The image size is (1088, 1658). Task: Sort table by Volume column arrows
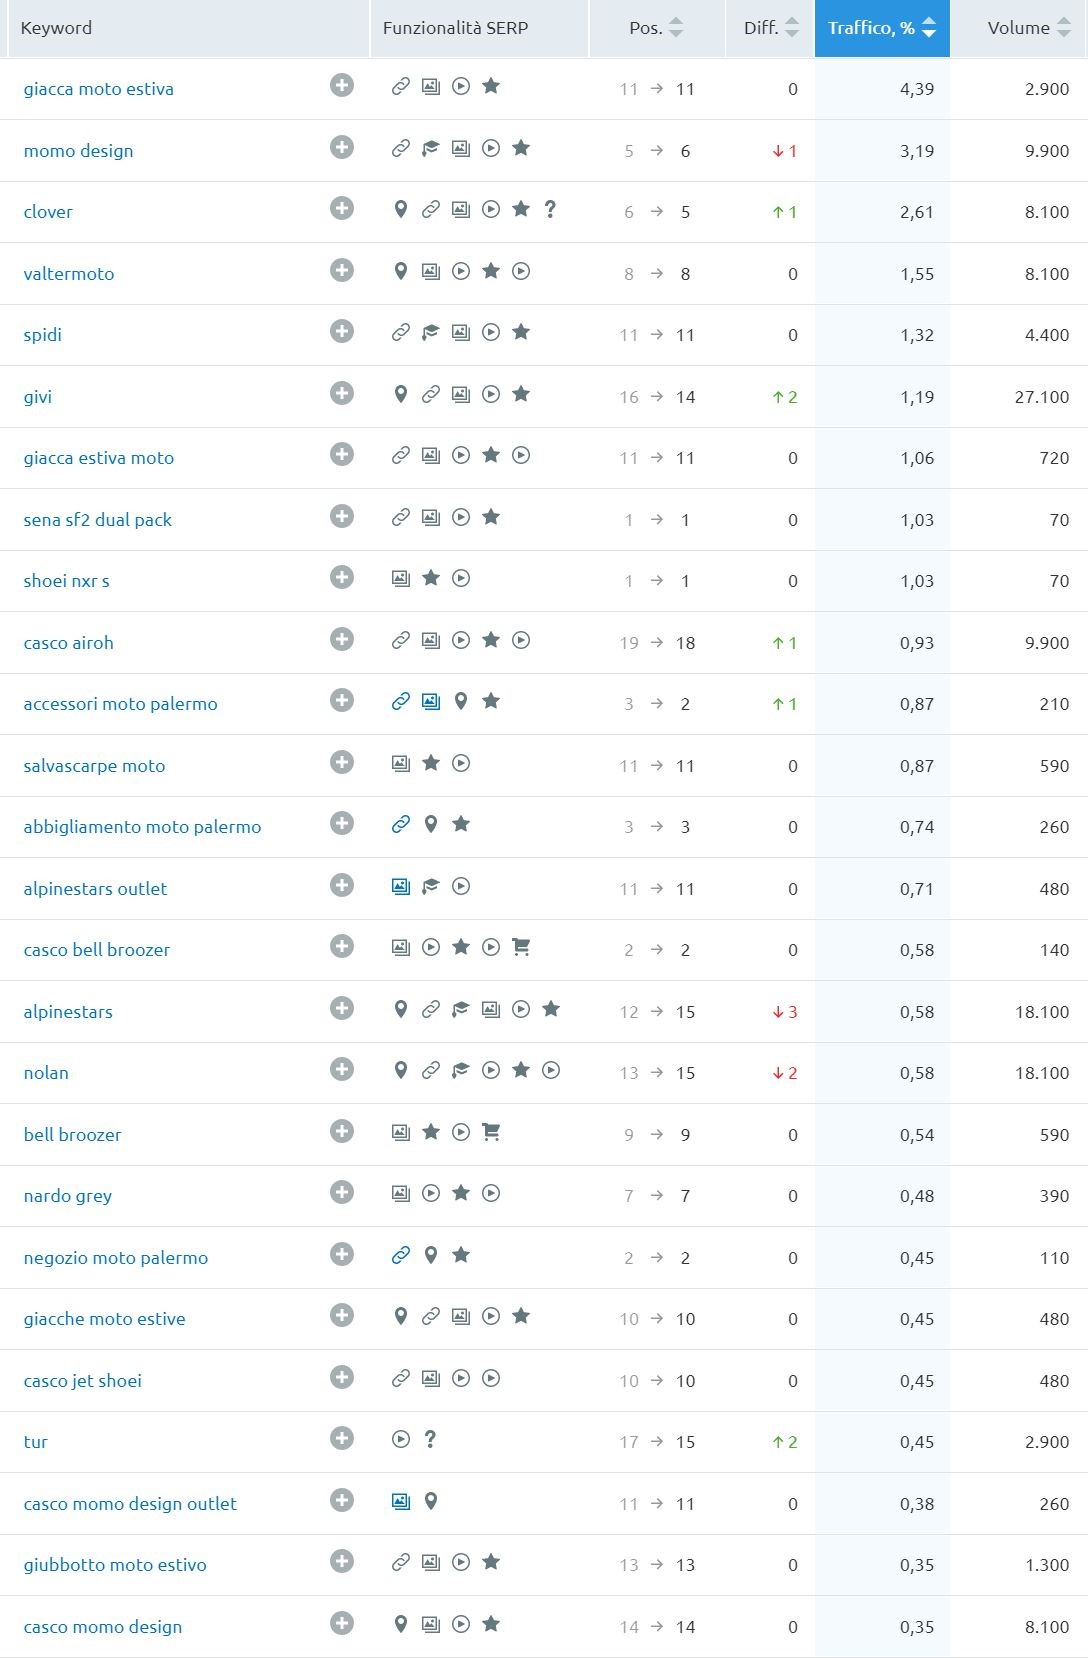pyautogui.click(x=1064, y=28)
